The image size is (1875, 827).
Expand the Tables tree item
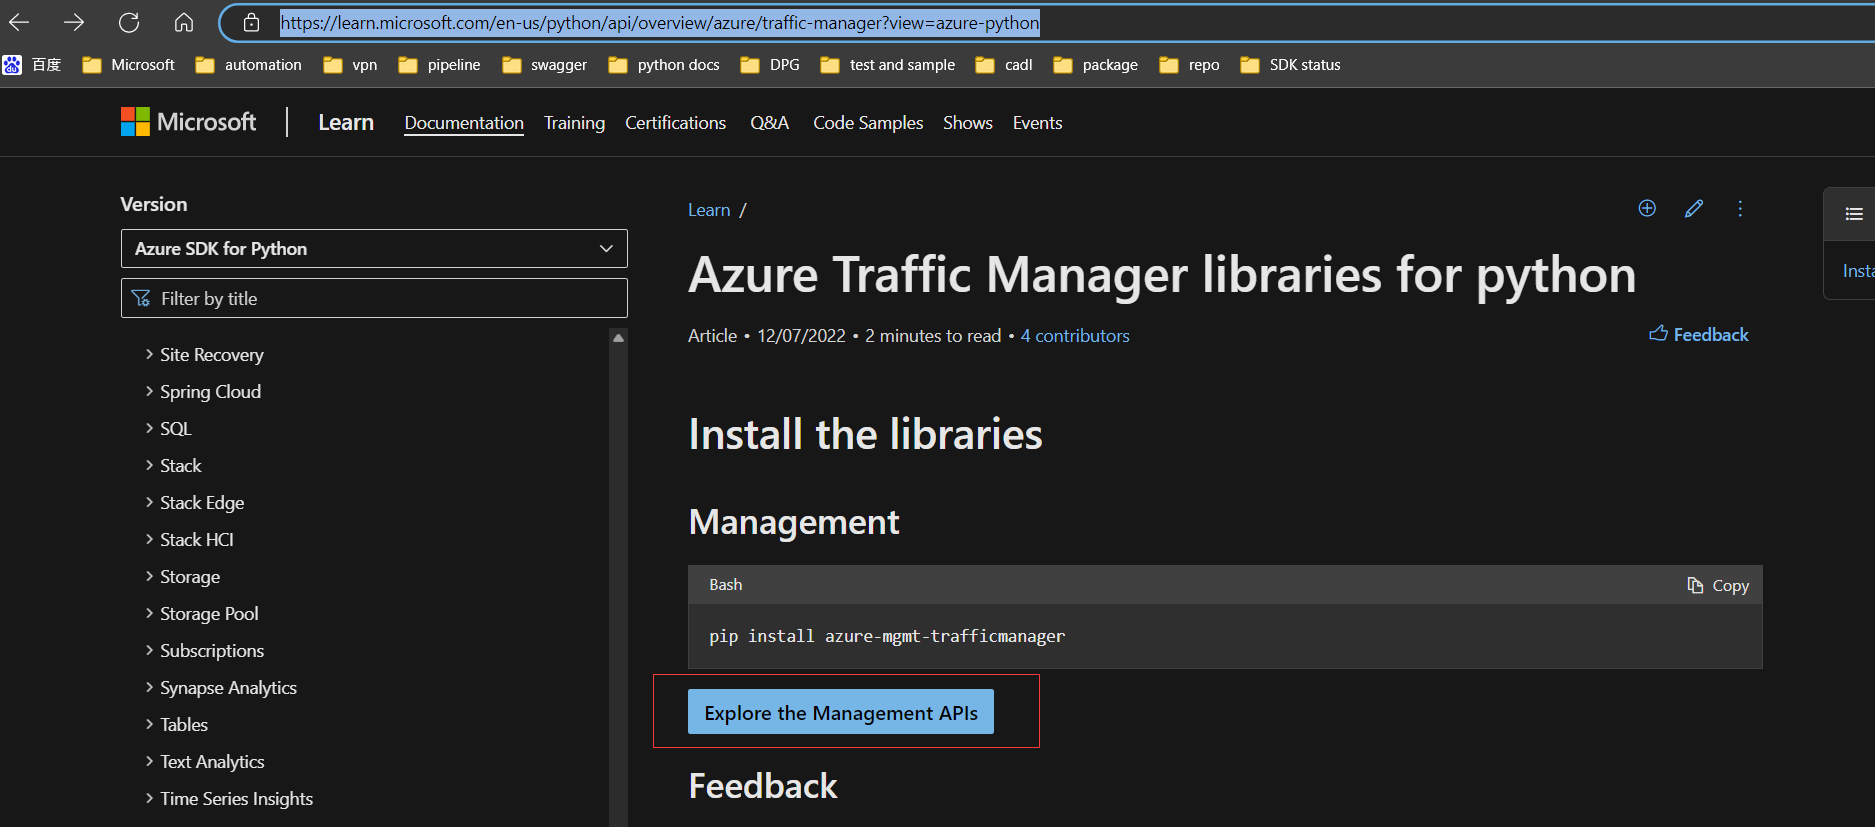click(183, 725)
